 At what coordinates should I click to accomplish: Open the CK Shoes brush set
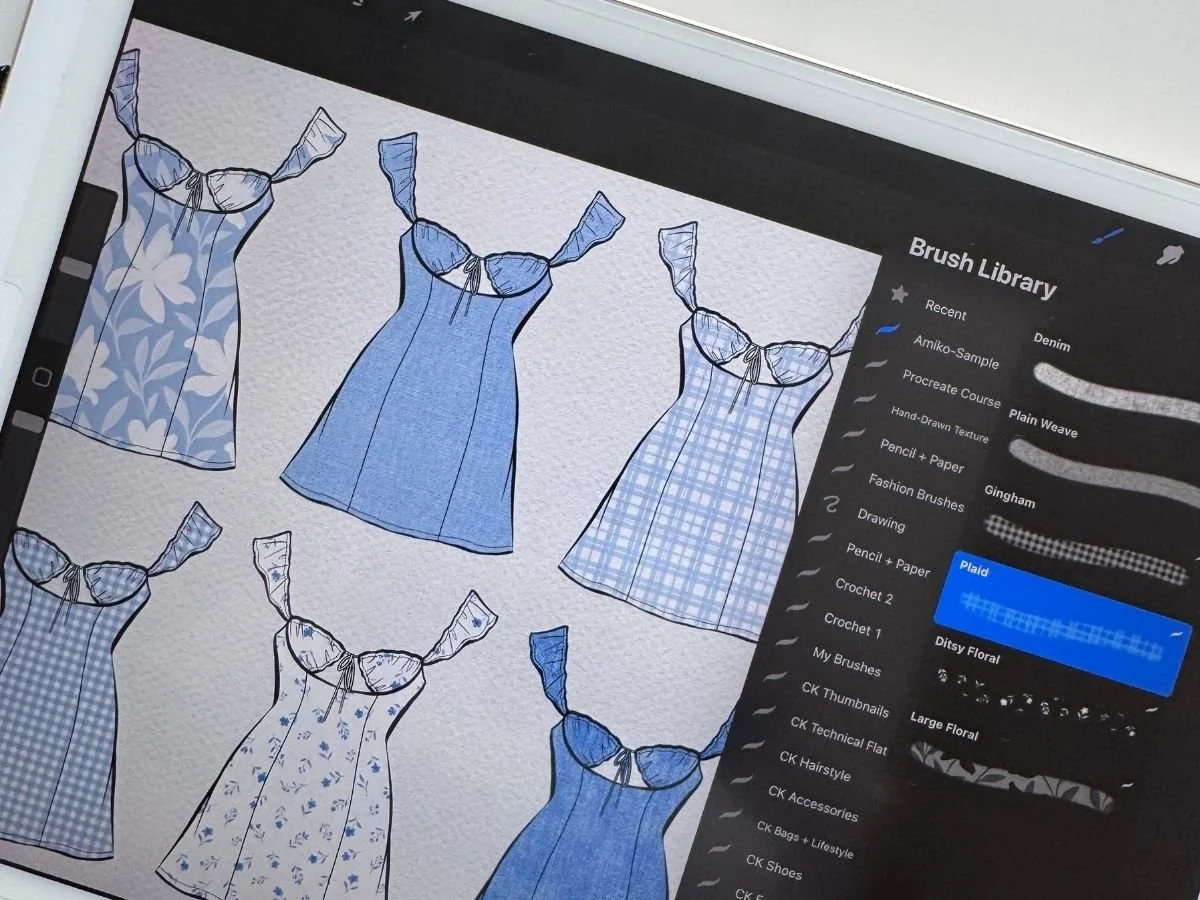[x=773, y=865]
